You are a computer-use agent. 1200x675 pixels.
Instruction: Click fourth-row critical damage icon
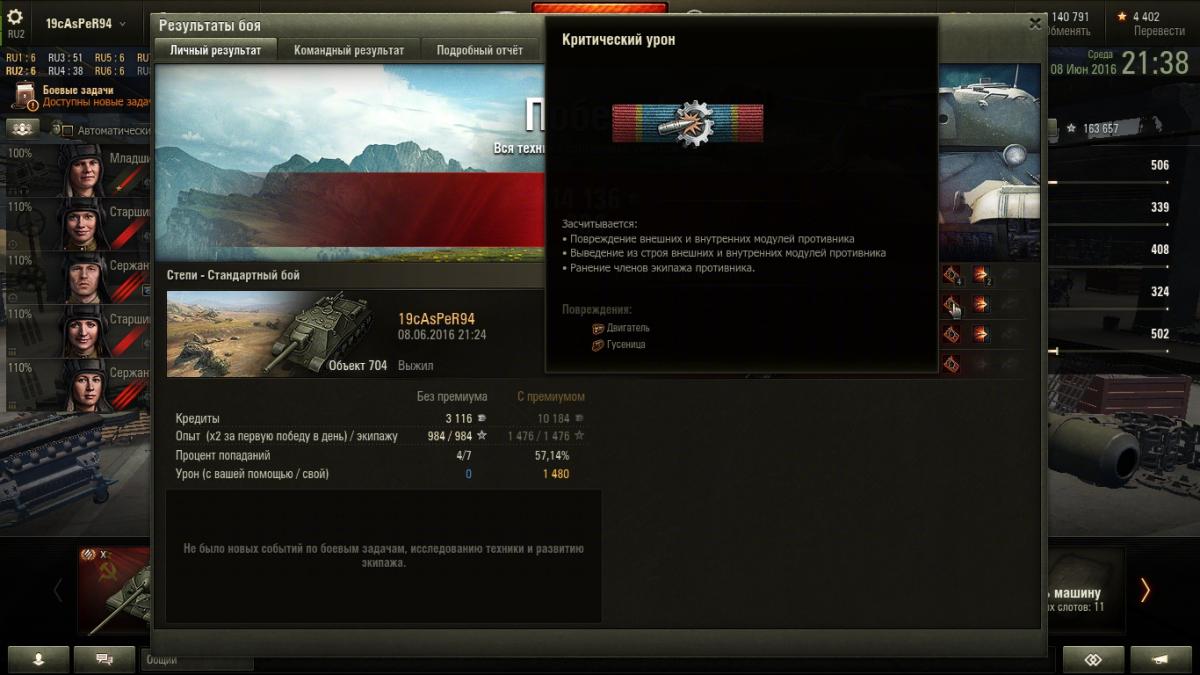pos(952,364)
